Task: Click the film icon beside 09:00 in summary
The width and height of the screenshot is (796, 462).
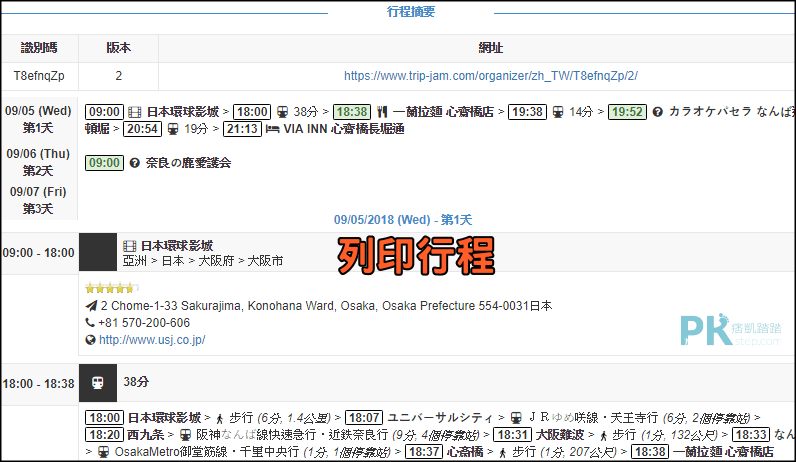Action: tap(135, 112)
